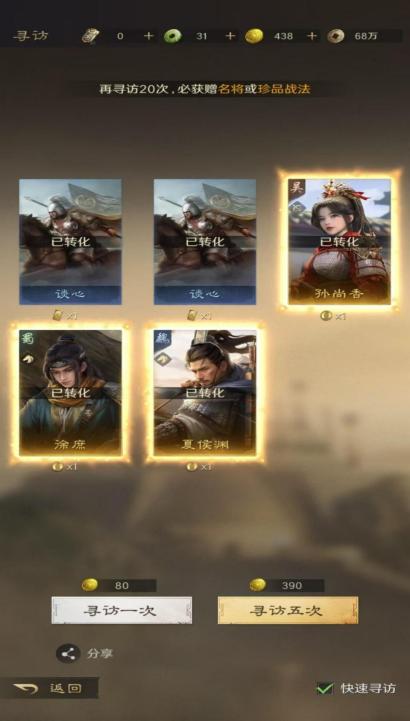Screen dimensions: 410x721
Task: Add more jade using plus next to 31
Action: click(x=230, y=36)
